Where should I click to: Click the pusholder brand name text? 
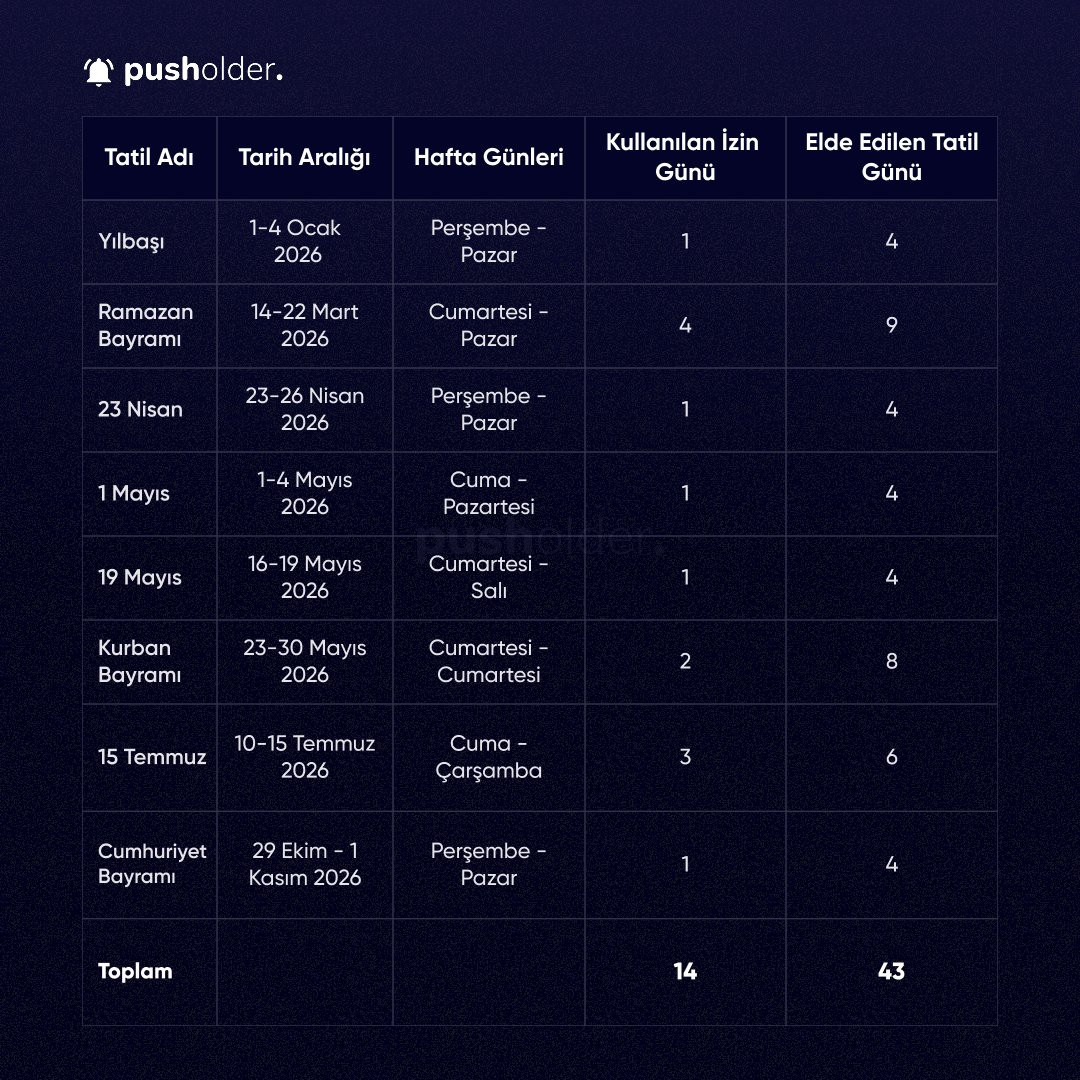coord(203,72)
